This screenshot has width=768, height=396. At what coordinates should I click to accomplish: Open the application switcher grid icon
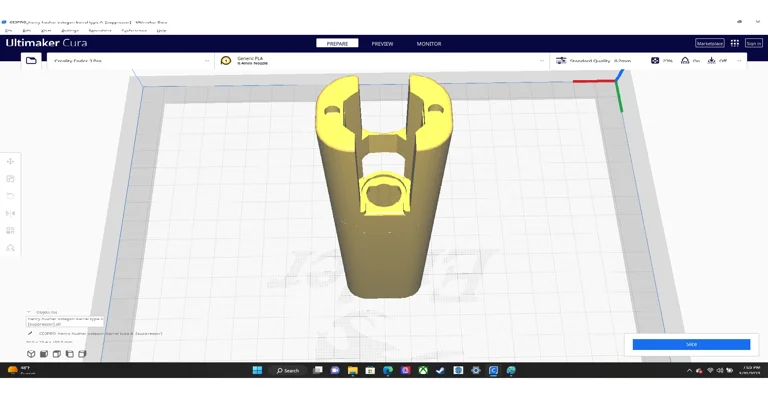[x=735, y=43]
